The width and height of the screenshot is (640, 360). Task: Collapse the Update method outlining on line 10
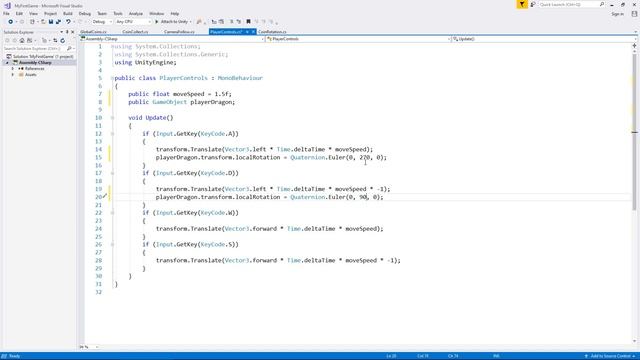click(x=112, y=118)
